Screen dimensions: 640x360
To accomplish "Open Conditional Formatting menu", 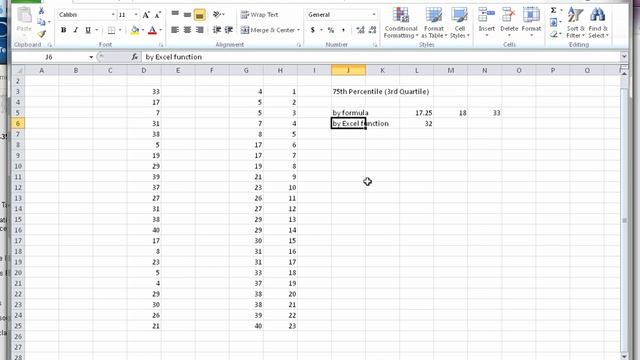I will (401, 23).
